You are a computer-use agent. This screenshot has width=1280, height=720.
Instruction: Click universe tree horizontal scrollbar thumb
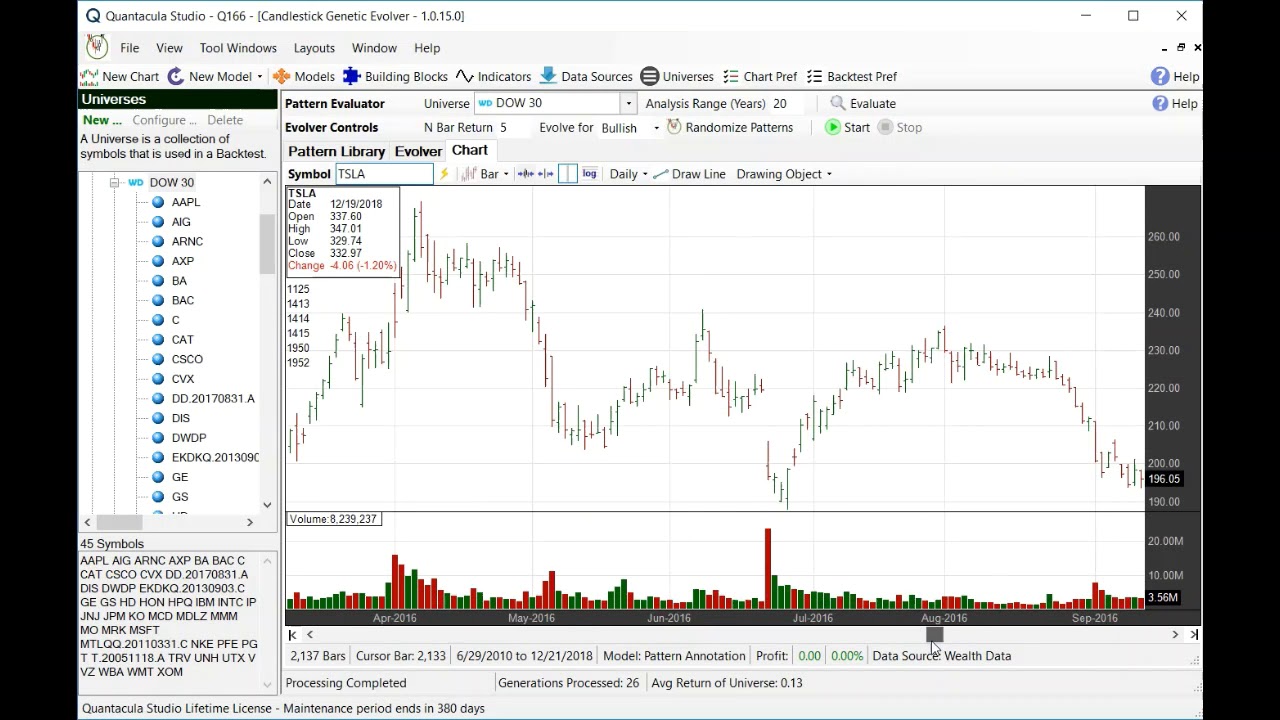coord(119,522)
